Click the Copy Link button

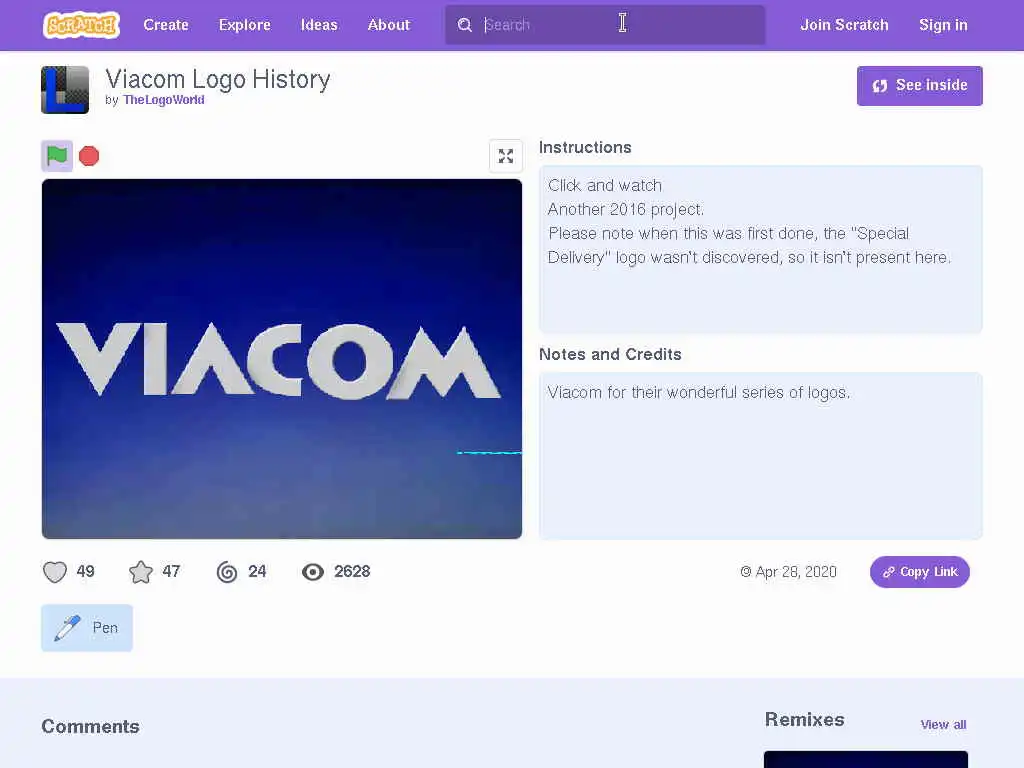coord(920,572)
